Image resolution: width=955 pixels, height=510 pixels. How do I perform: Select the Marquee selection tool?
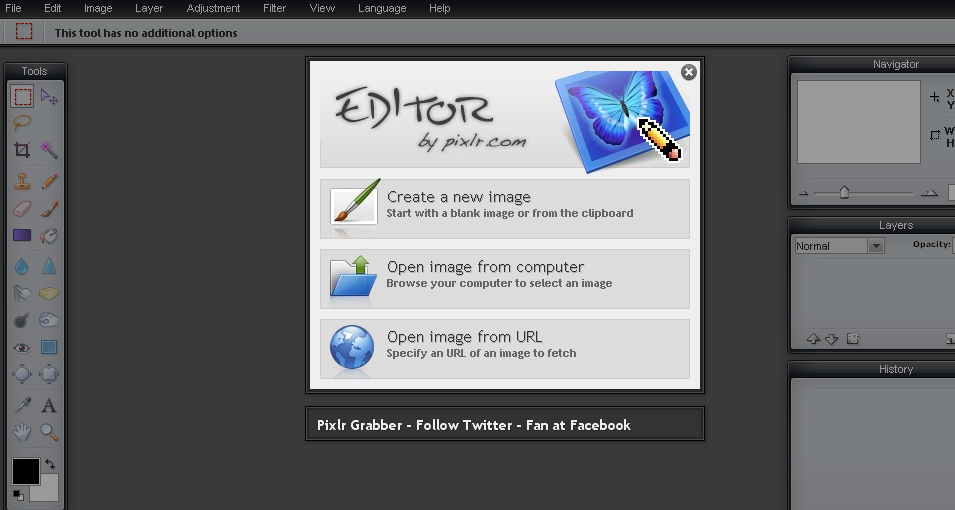(x=23, y=96)
